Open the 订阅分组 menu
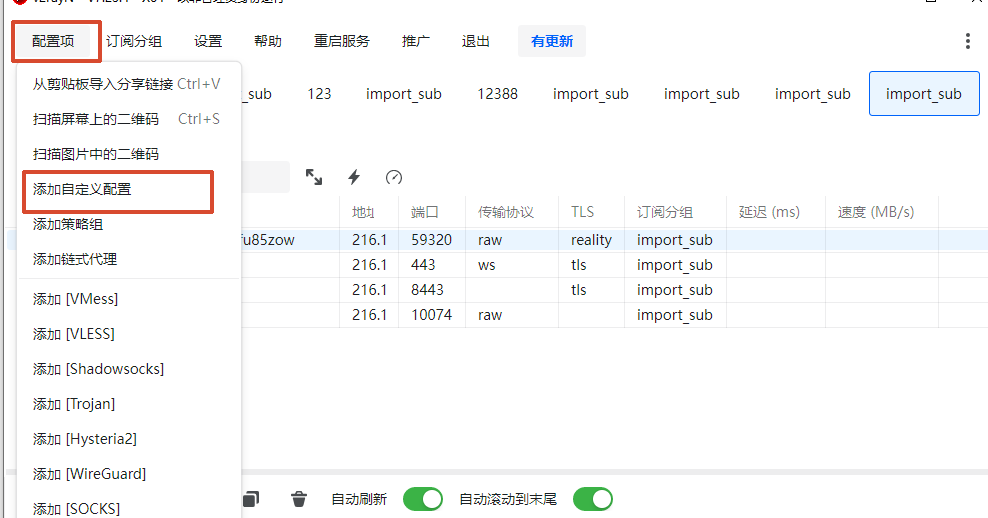Screen dimensions: 988x518 [134, 42]
